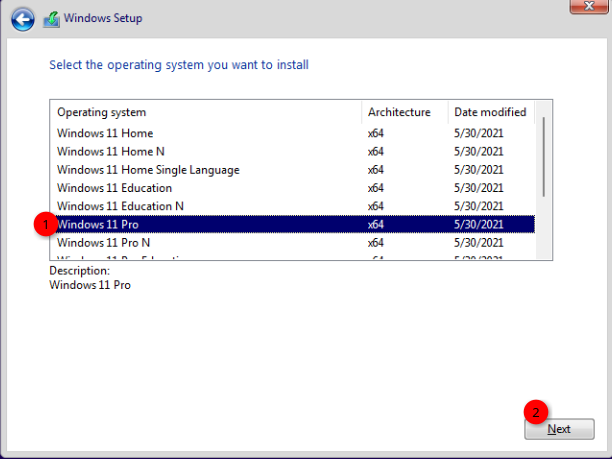Select Windows 11 Home edition
This screenshot has height=459, width=612.
[105, 133]
